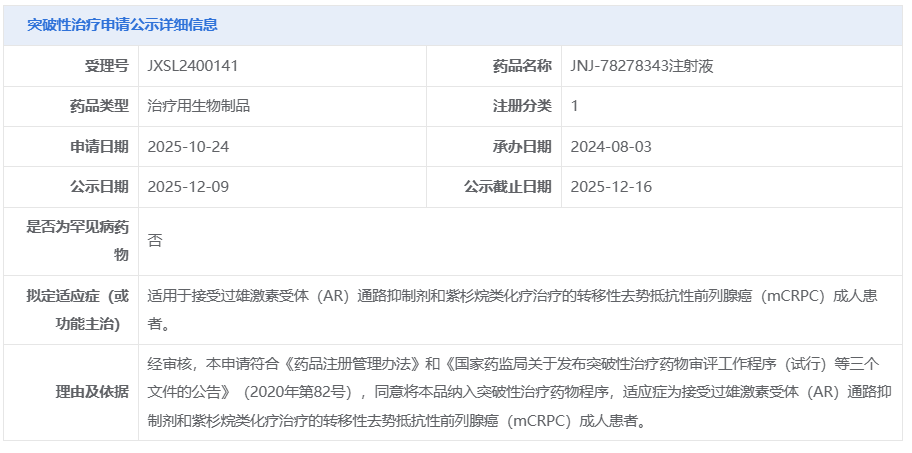The image size is (912, 453).
Task: Click the 突破性治疗申请公示详细信息 header title
Action: tap(122, 25)
